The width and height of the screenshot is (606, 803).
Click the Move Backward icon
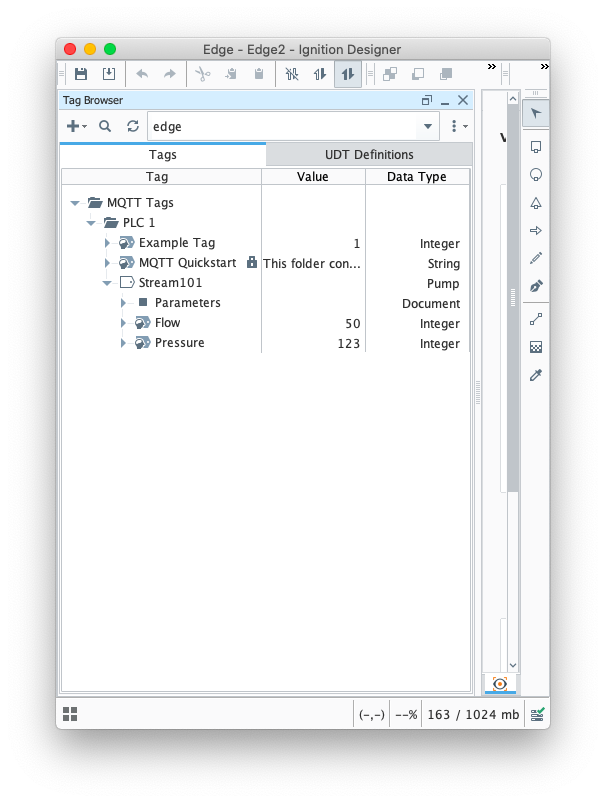pos(446,74)
